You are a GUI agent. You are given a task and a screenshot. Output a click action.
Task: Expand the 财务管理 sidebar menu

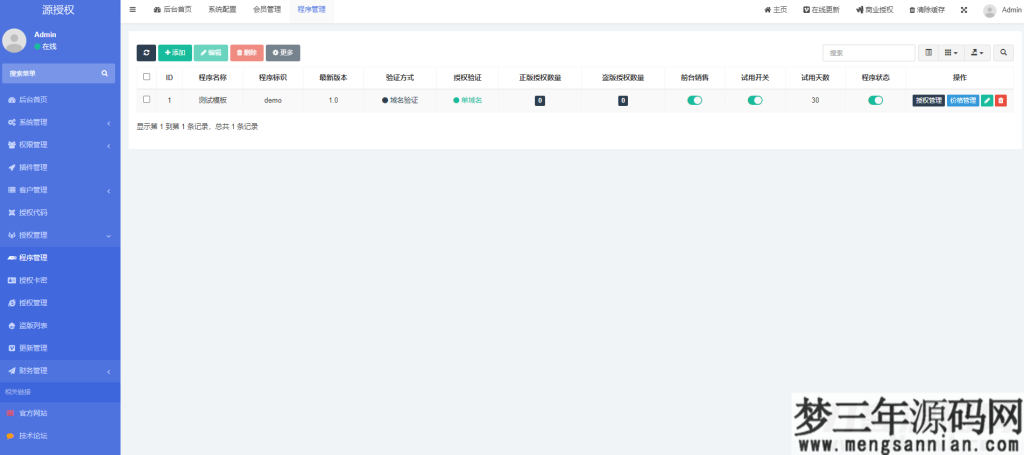pos(60,370)
